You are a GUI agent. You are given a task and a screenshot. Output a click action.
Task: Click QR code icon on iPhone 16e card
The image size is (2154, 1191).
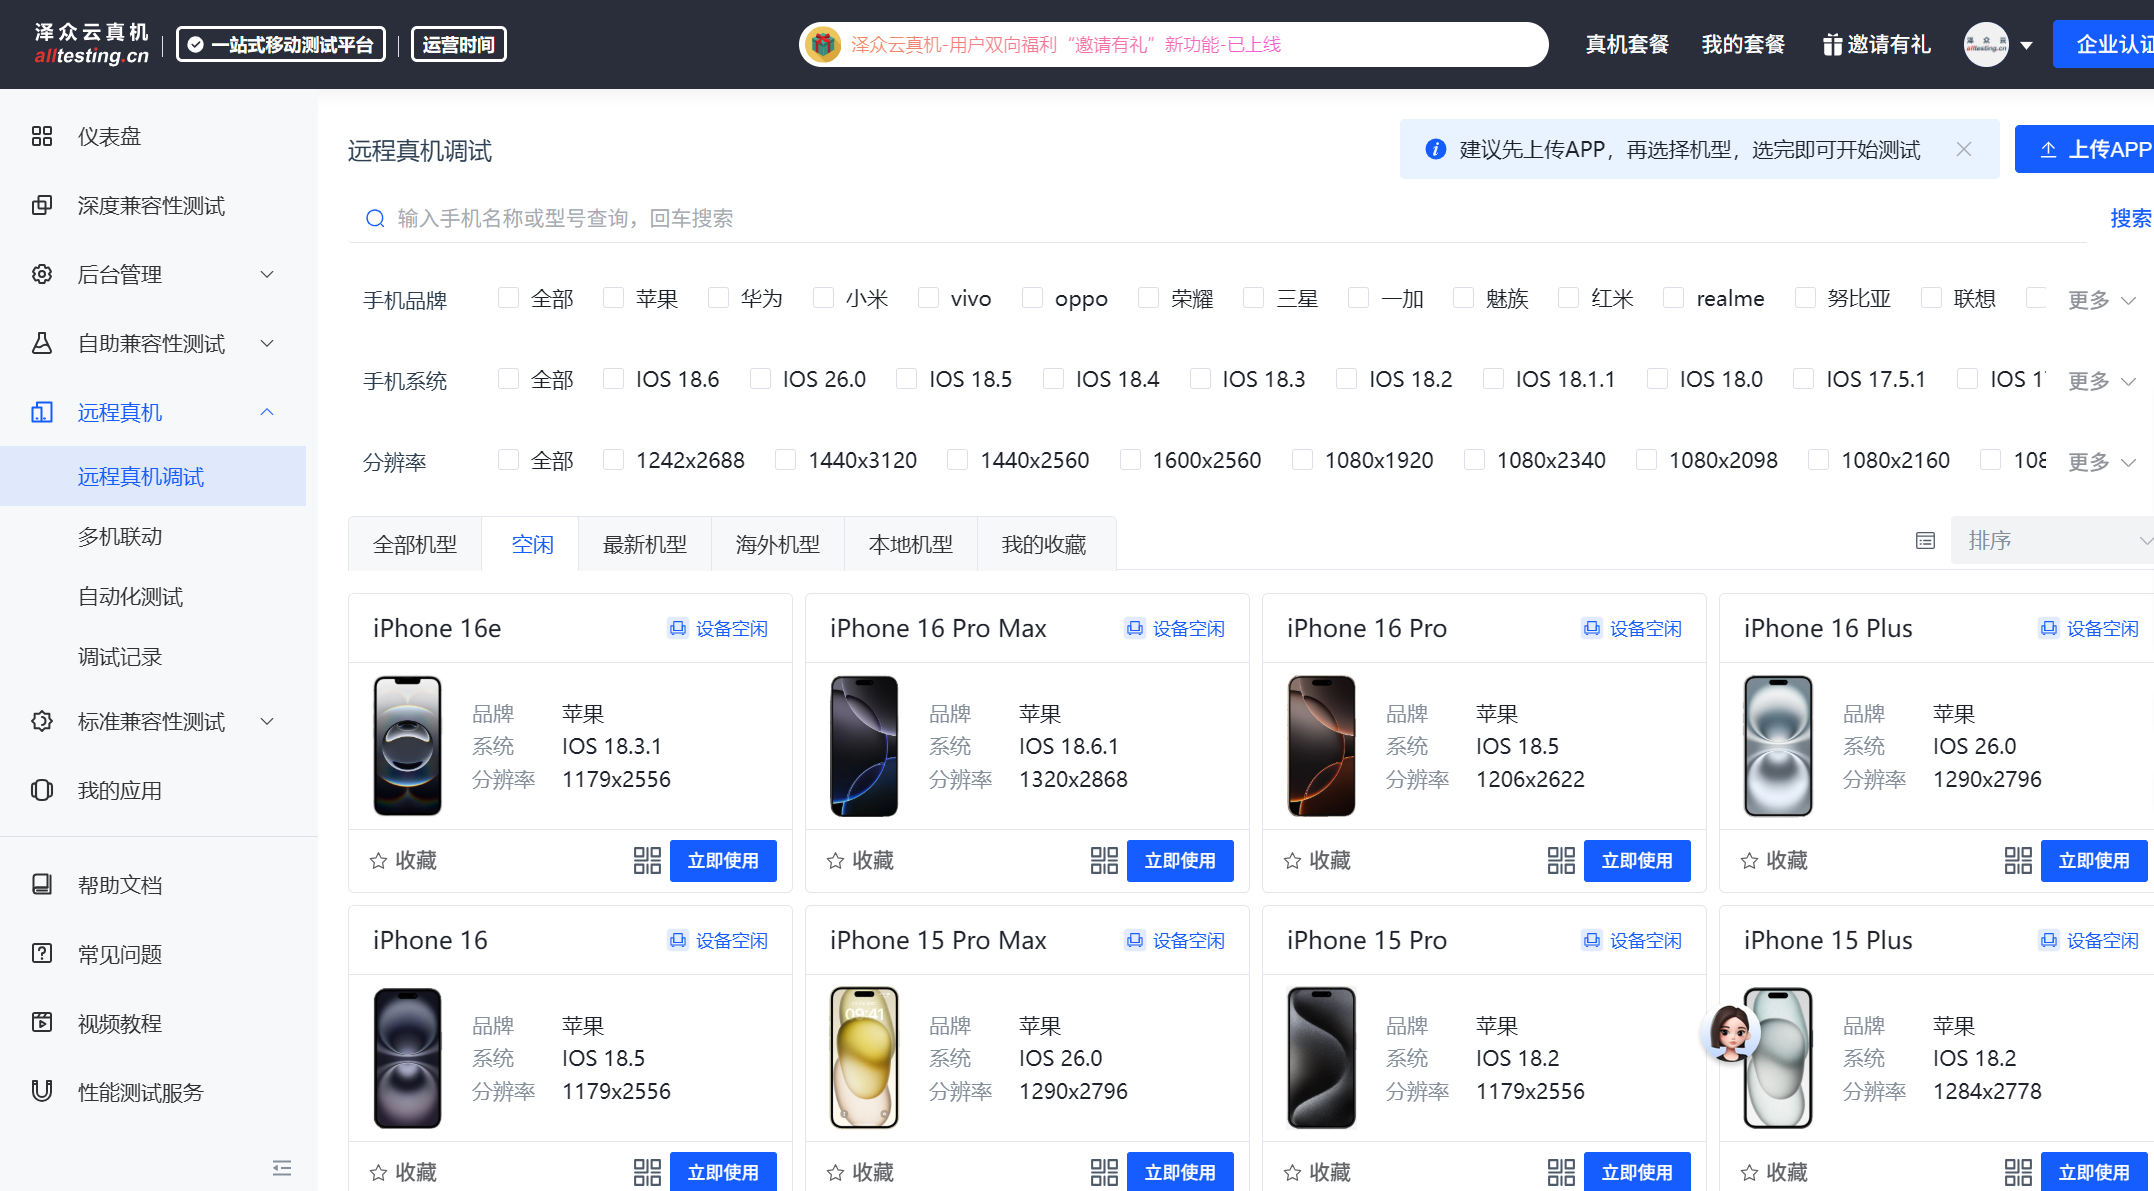coord(647,861)
